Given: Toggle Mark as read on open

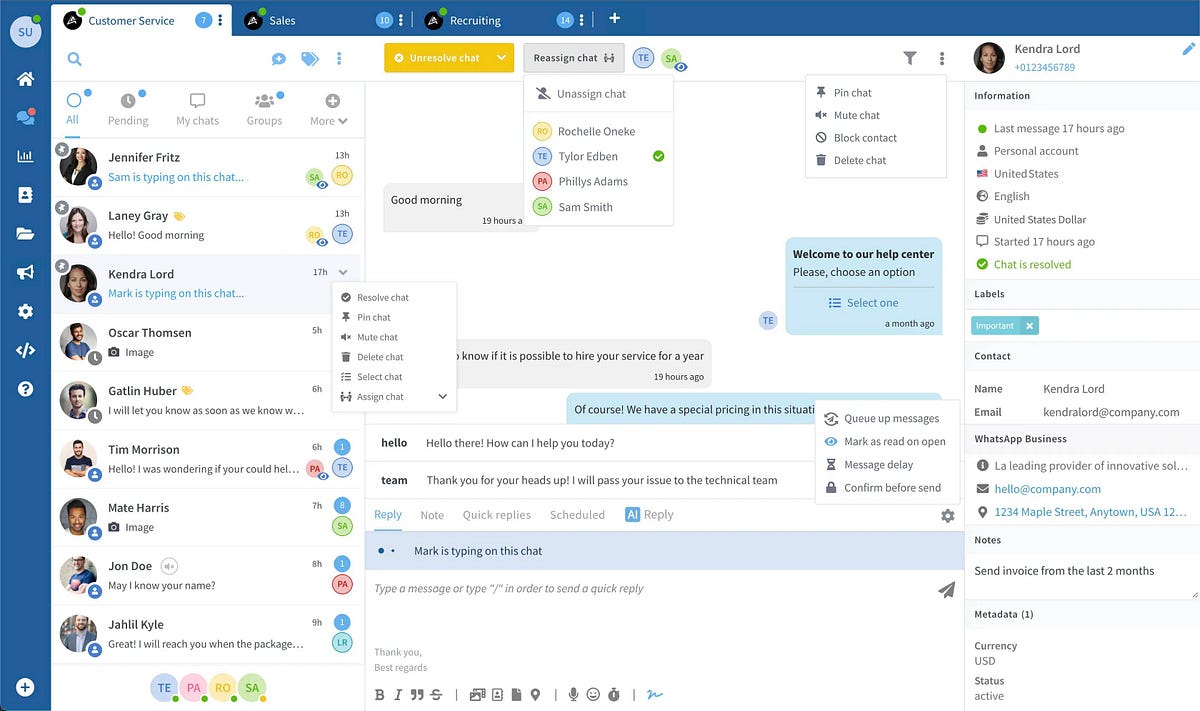Looking at the screenshot, I should pos(894,441).
